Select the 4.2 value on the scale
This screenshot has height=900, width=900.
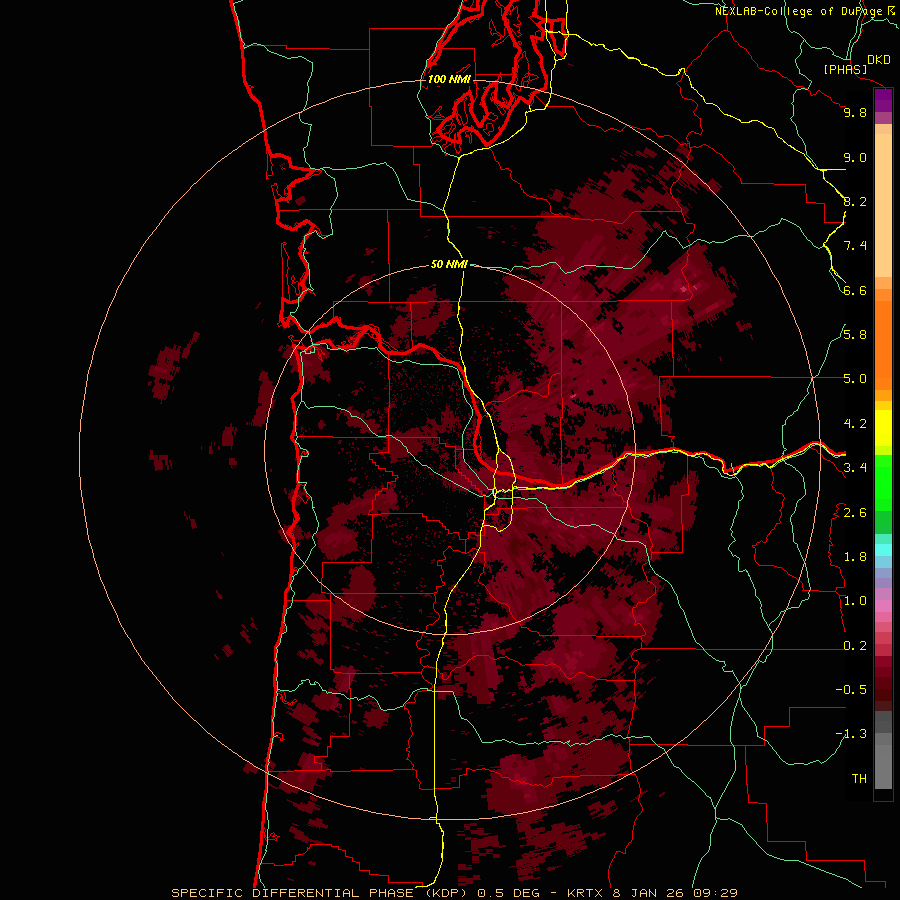click(x=855, y=424)
